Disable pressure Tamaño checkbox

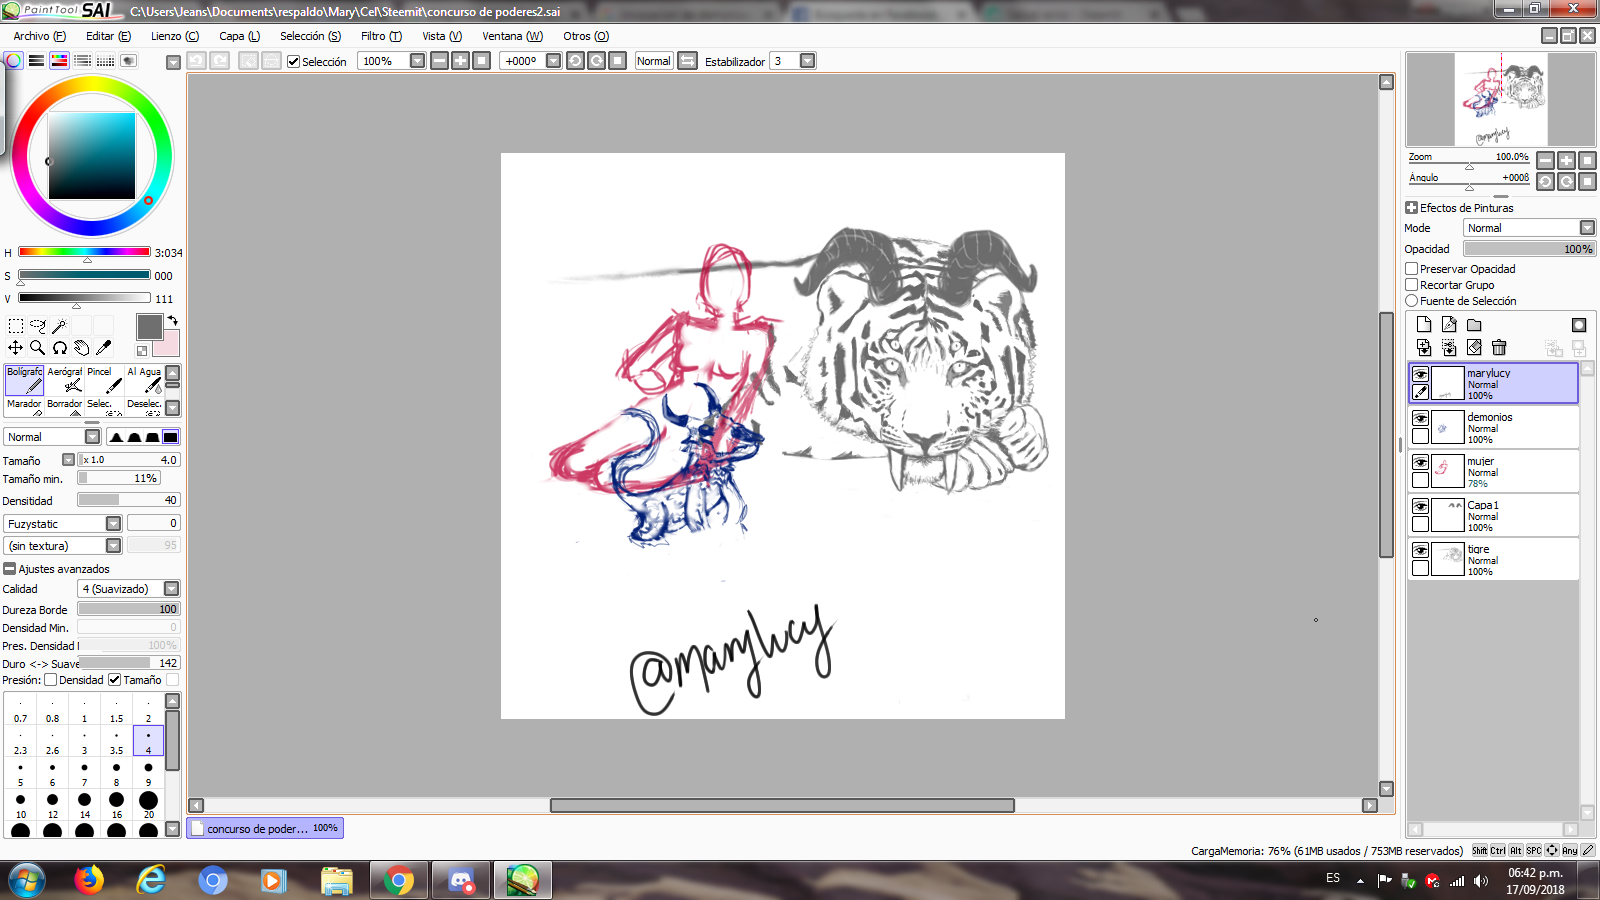[115, 680]
